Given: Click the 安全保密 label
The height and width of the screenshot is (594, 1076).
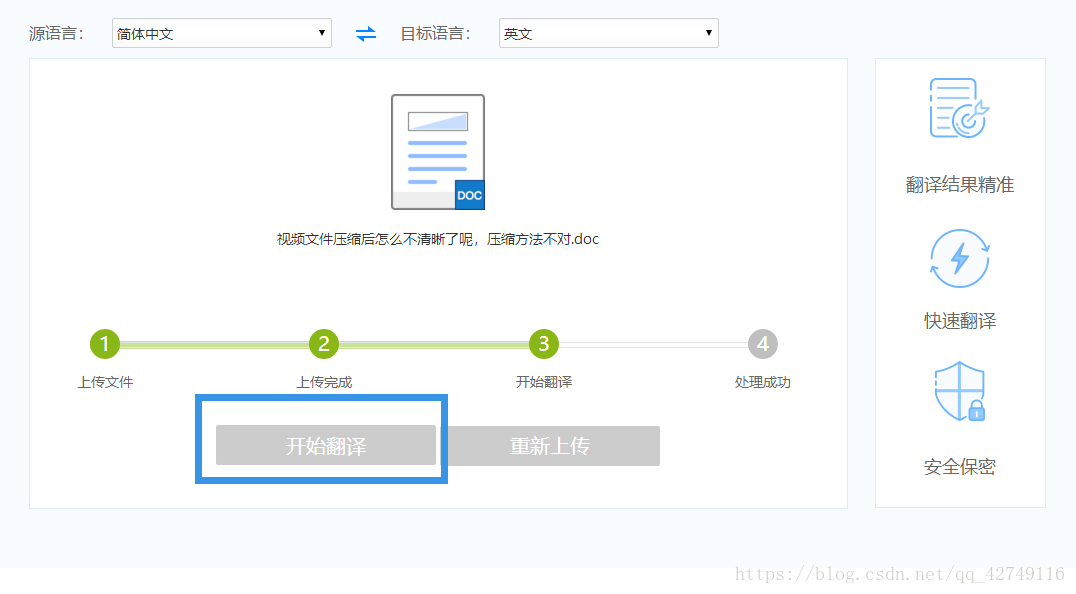Looking at the screenshot, I should tap(959, 467).
